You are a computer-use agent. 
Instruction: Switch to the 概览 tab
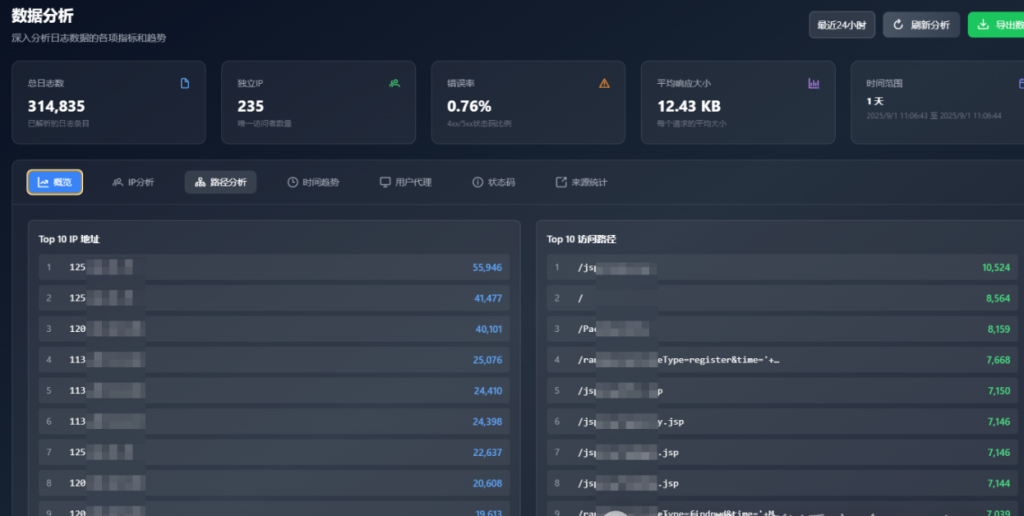pyautogui.click(x=55, y=182)
